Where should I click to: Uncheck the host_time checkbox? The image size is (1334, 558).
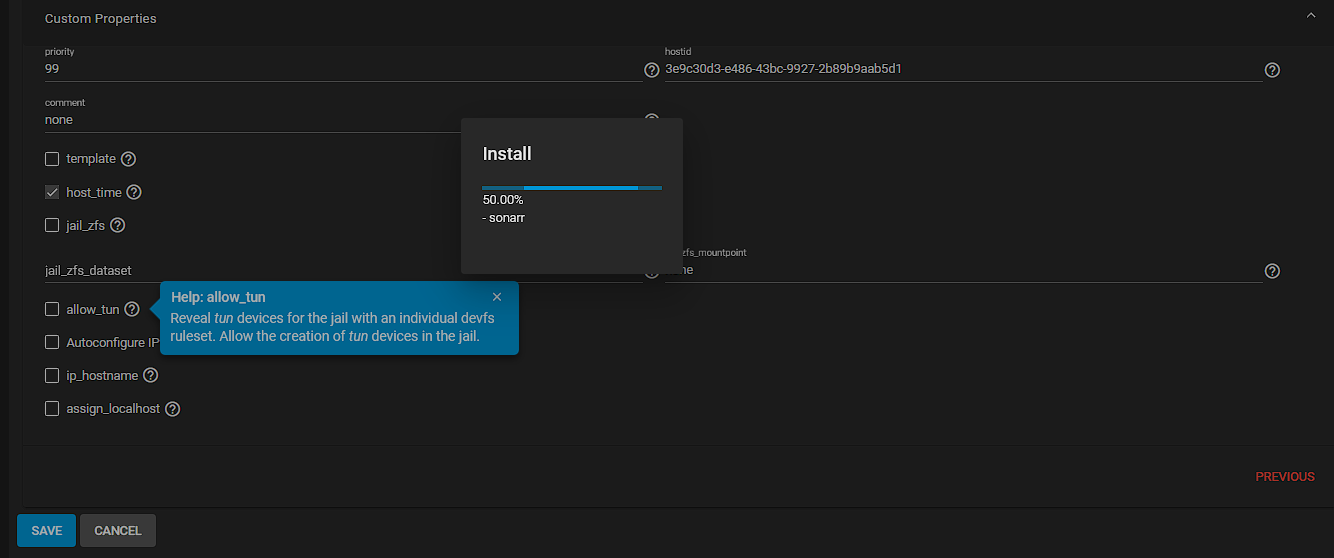tap(52, 192)
